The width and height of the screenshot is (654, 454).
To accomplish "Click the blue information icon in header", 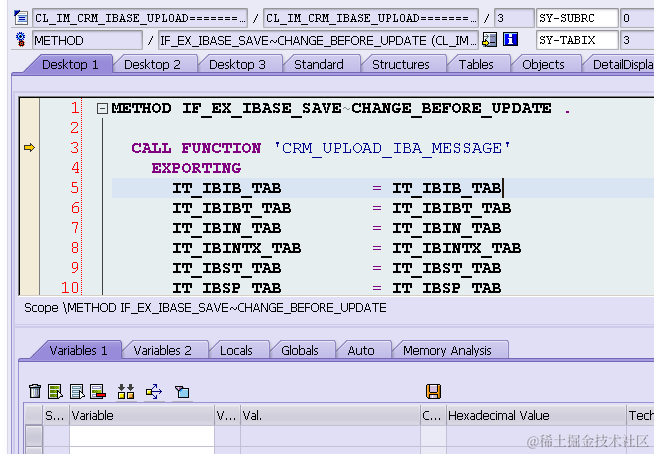I will pyautogui.click(x=510, y=40).
